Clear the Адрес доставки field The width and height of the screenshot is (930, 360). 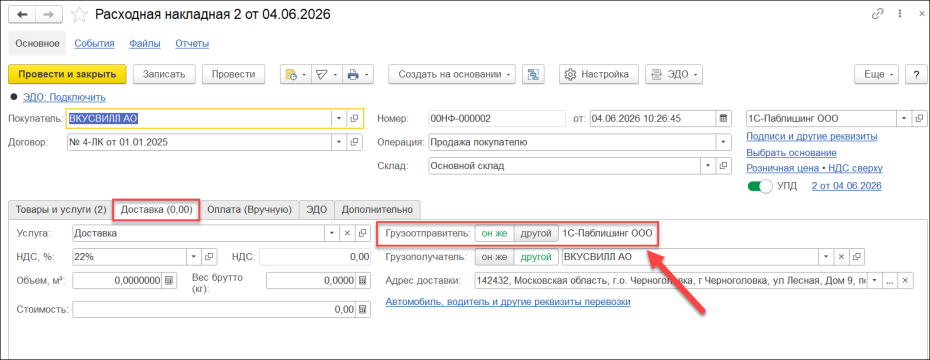coord(905,280)
